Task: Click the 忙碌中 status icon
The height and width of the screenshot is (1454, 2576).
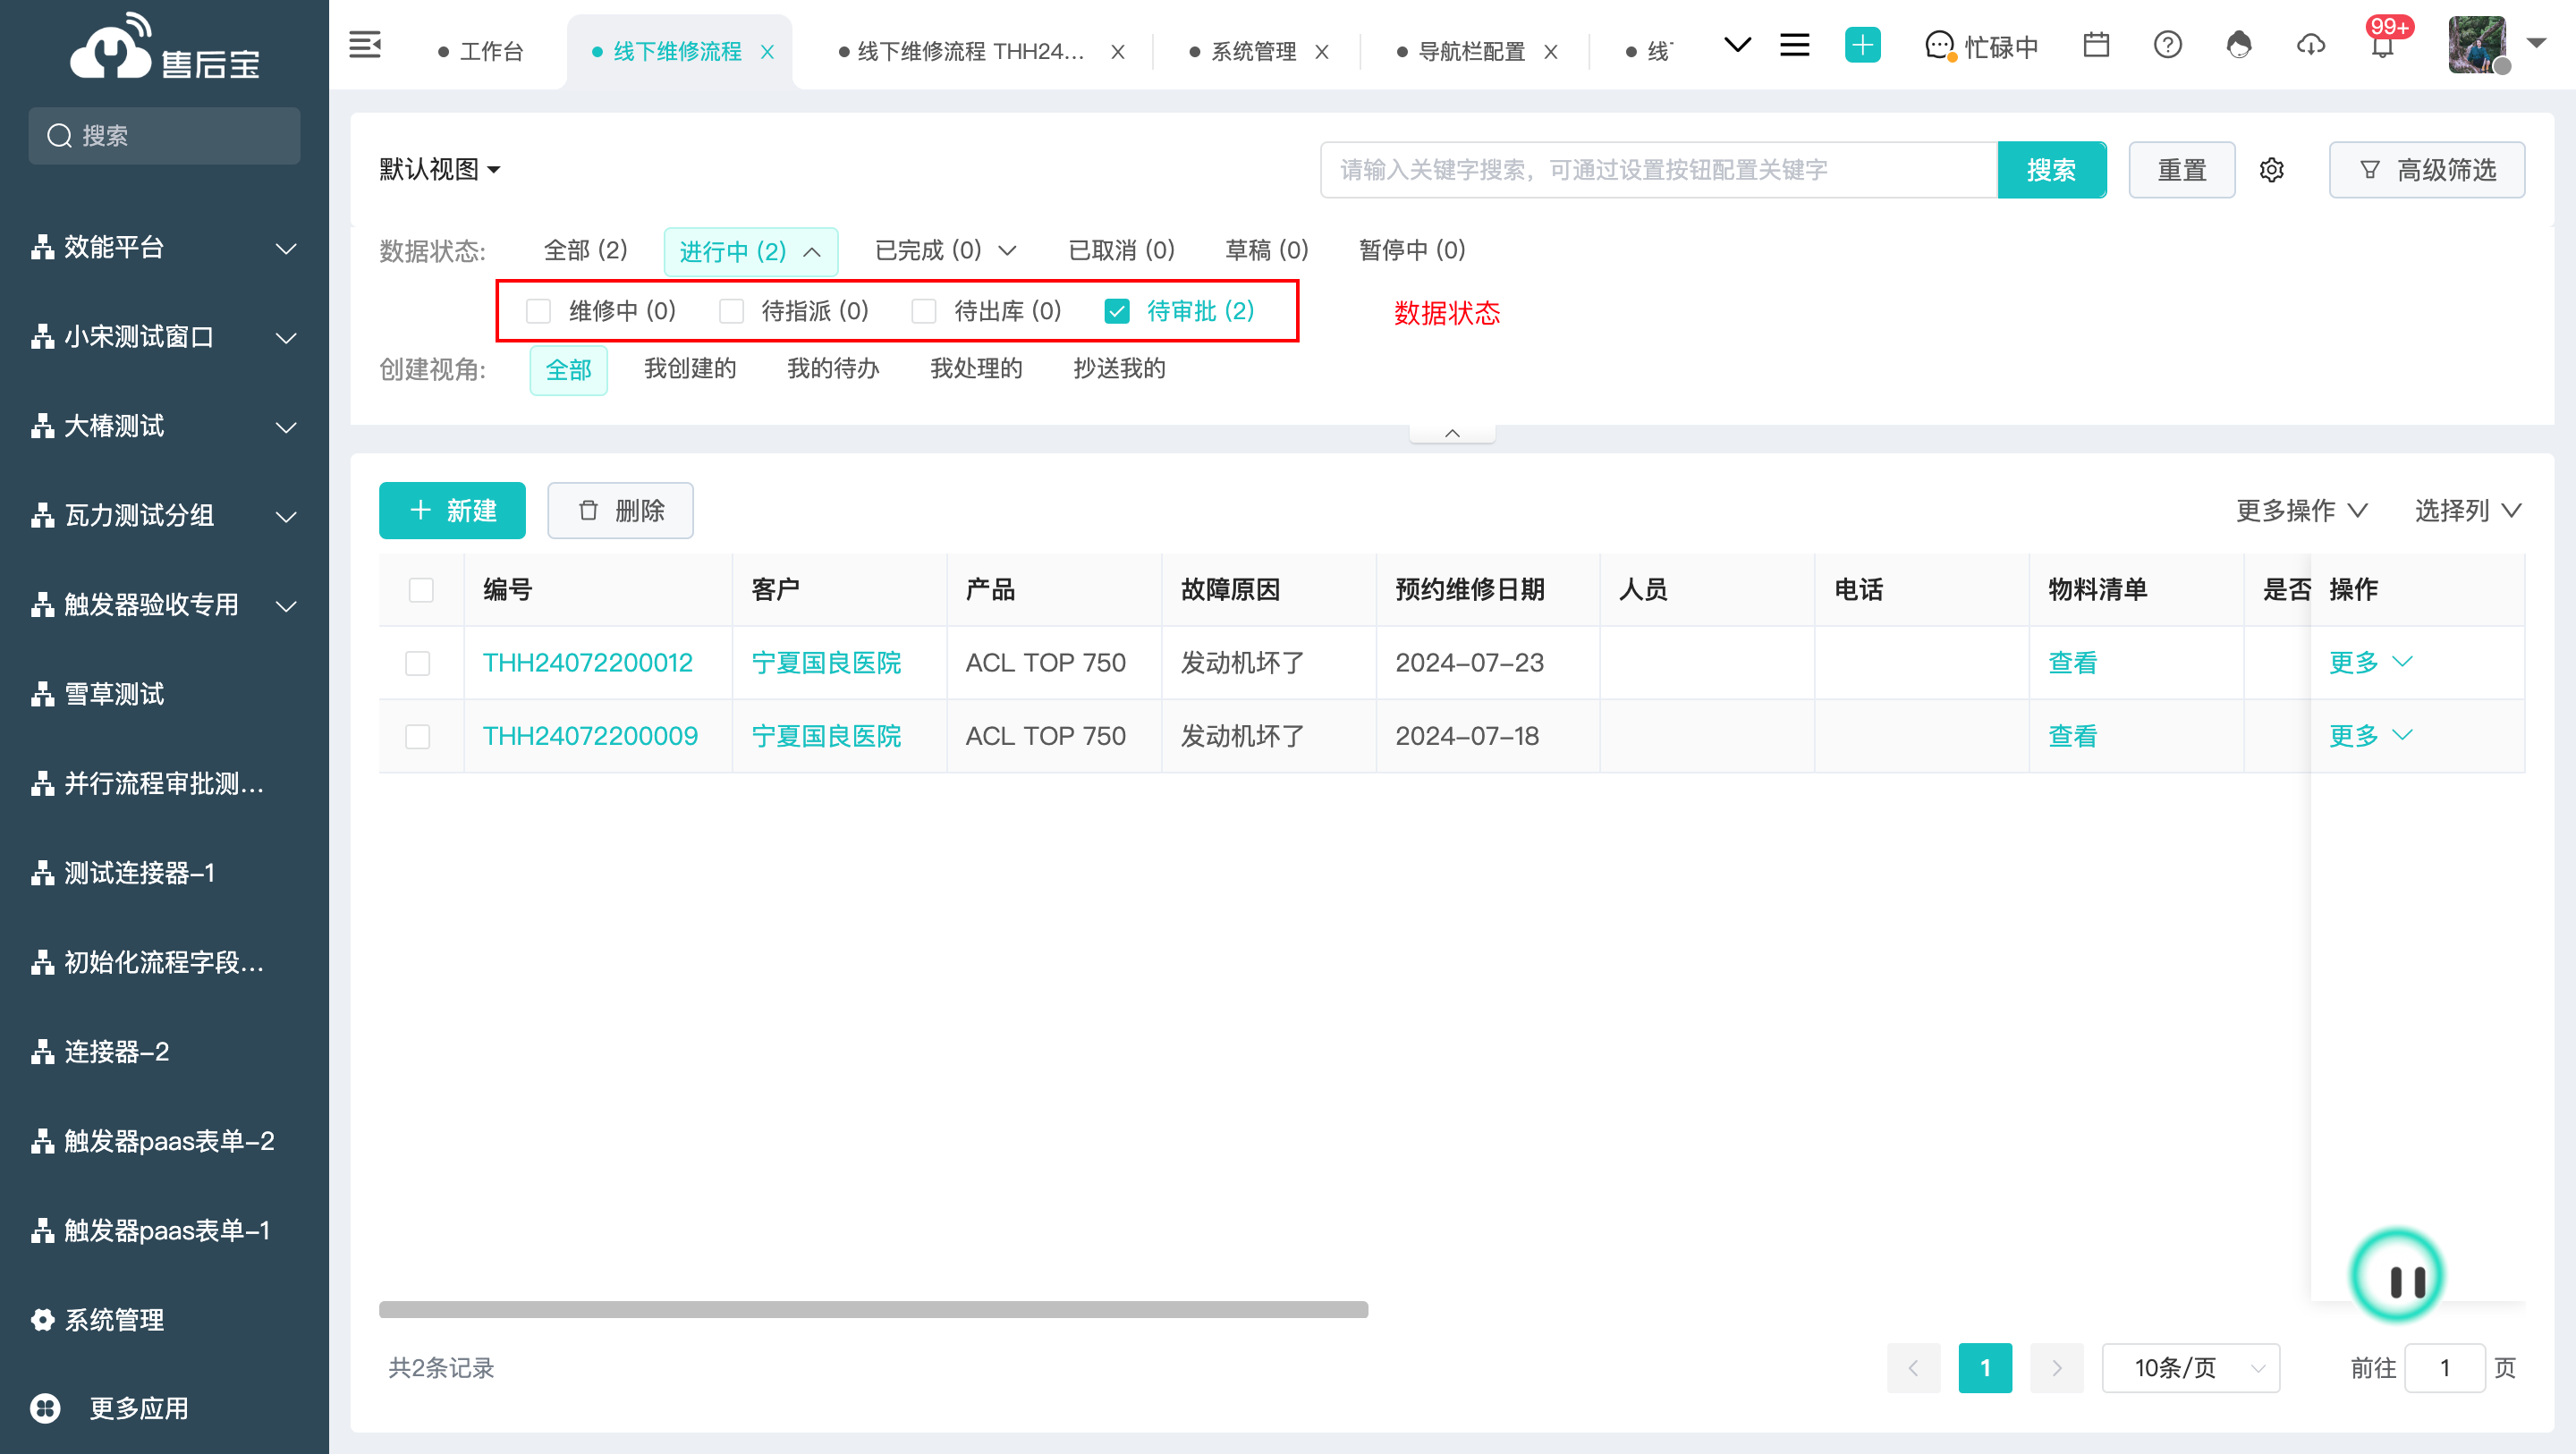Action: pyautogui.click(x=1940, y=46)
